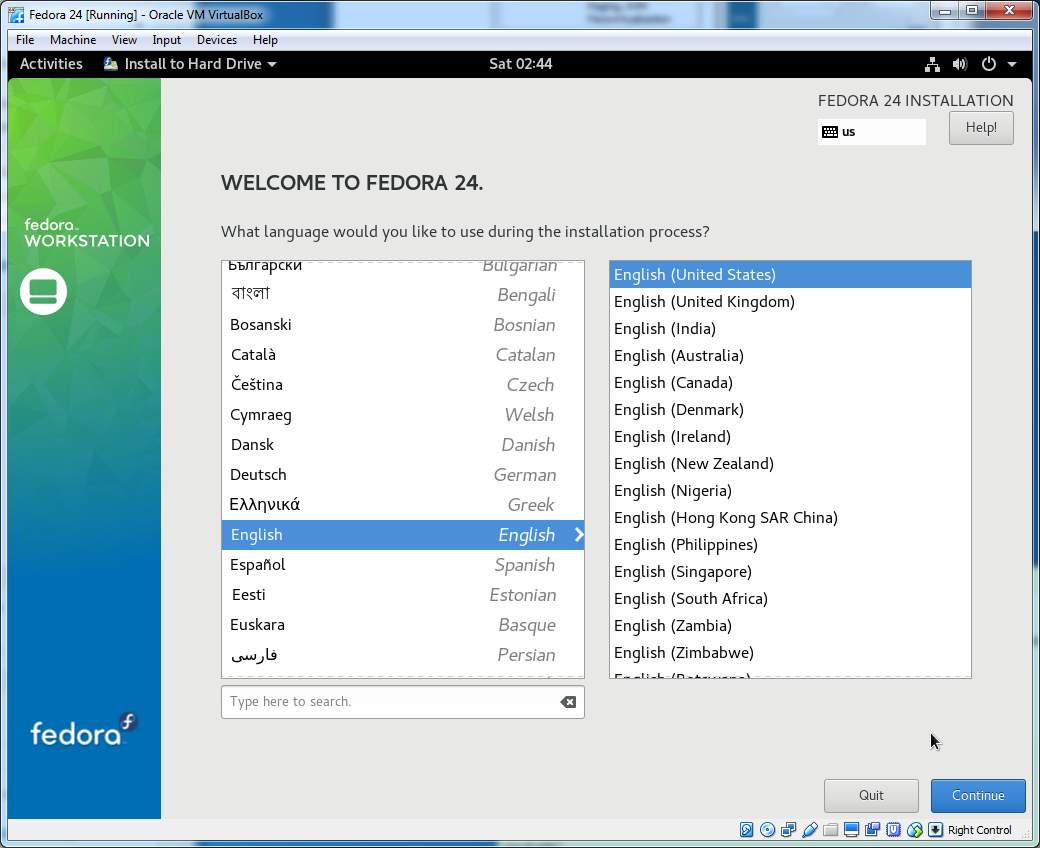
Task: Select Euskara (Basque) language
Action: [403, 625]
